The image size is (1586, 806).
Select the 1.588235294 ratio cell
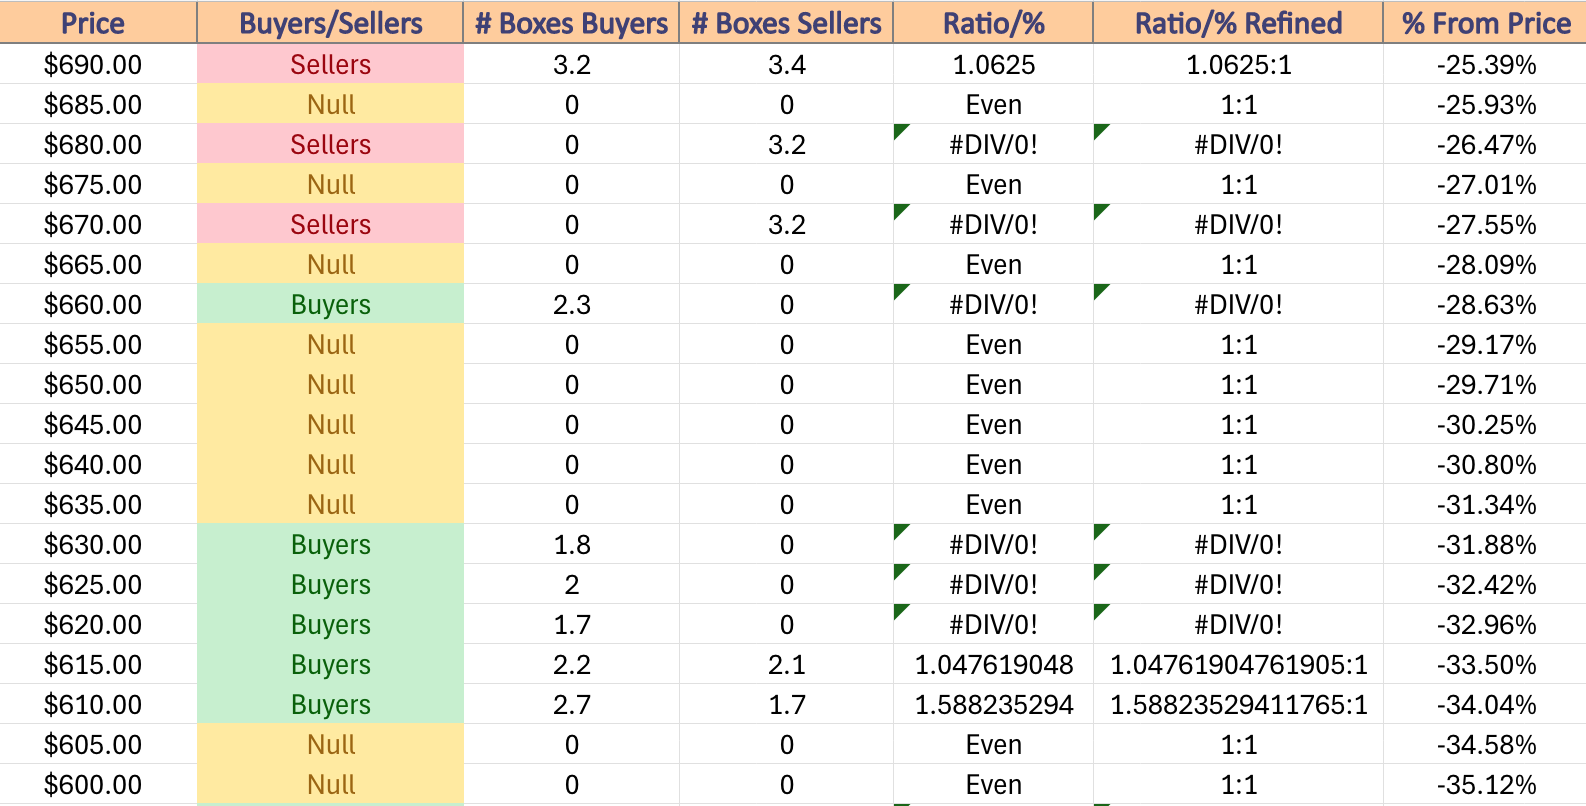click(x=993, y=704)
